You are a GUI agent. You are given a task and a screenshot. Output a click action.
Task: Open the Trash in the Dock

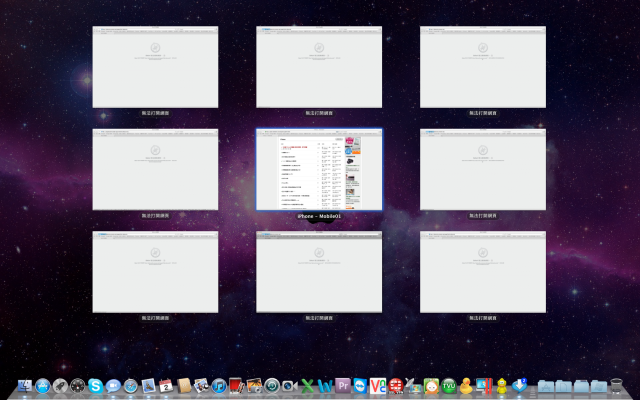[x=616, y=385]
